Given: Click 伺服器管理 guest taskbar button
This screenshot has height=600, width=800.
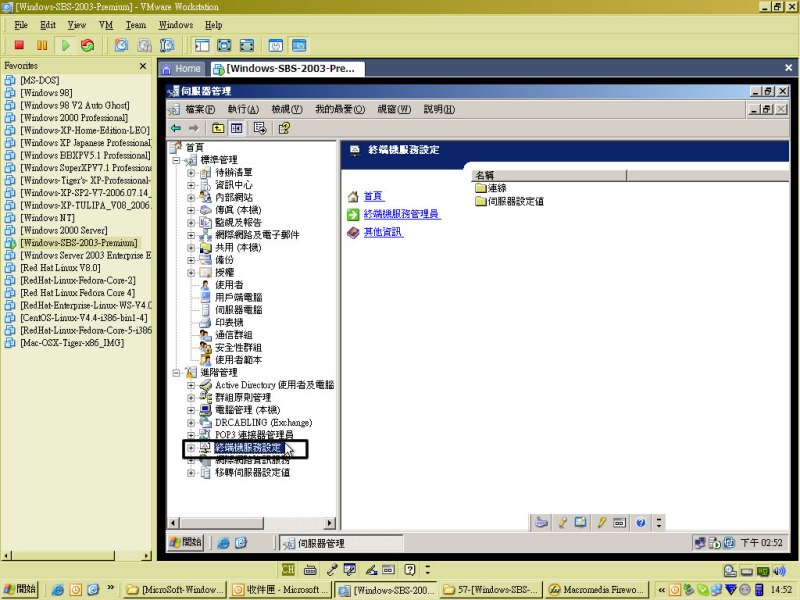Looking at the screenshot, I should pos(341,543).
